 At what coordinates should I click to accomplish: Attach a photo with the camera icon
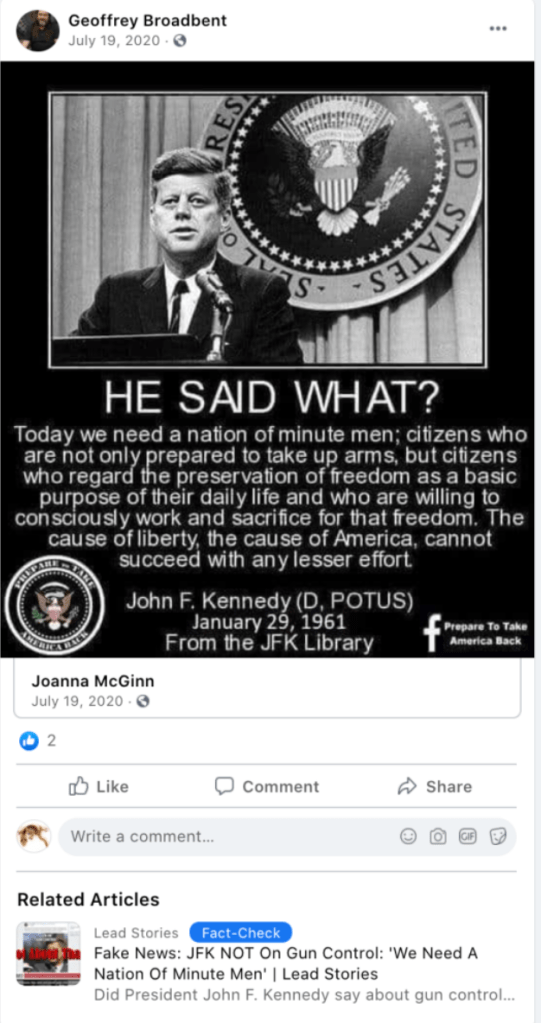(438, 836)
